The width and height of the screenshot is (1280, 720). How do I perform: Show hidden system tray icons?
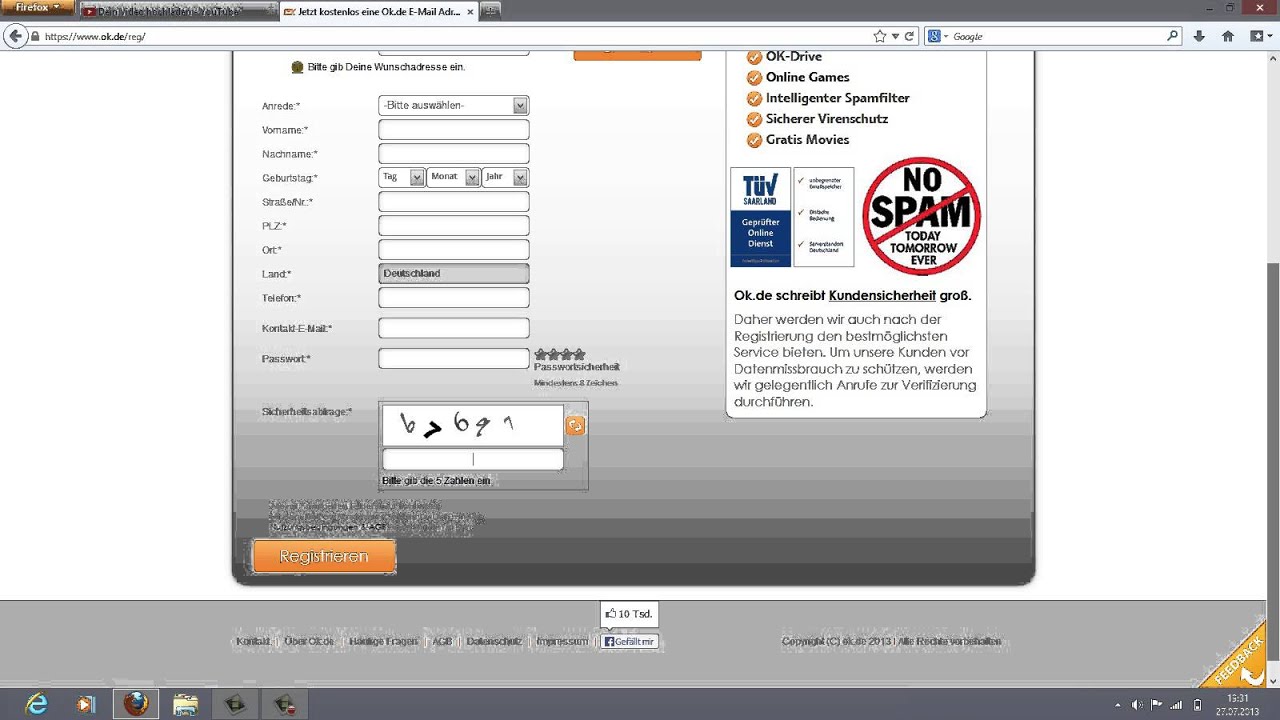[x=1118, y=704]
